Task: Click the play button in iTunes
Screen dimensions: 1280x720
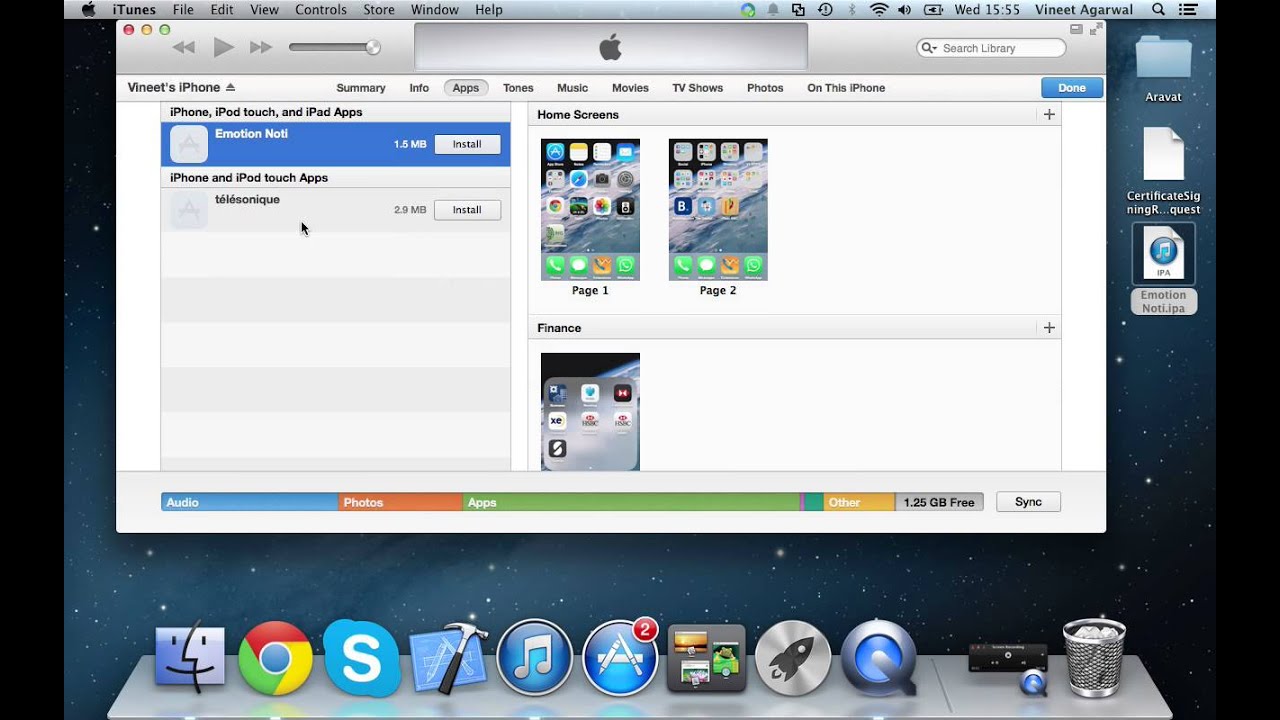Action: pos(223,47)
